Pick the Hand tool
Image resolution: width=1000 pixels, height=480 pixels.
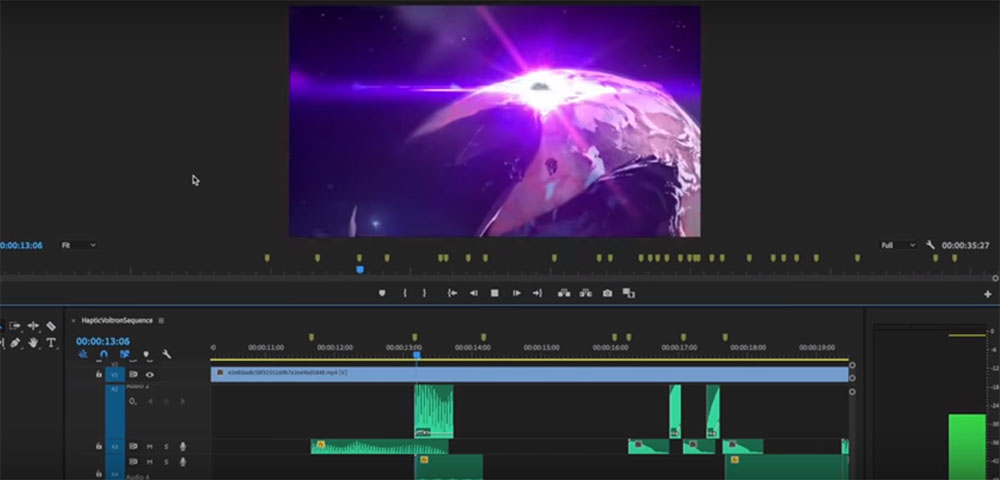pyautogui.click(x=33, y=343)
